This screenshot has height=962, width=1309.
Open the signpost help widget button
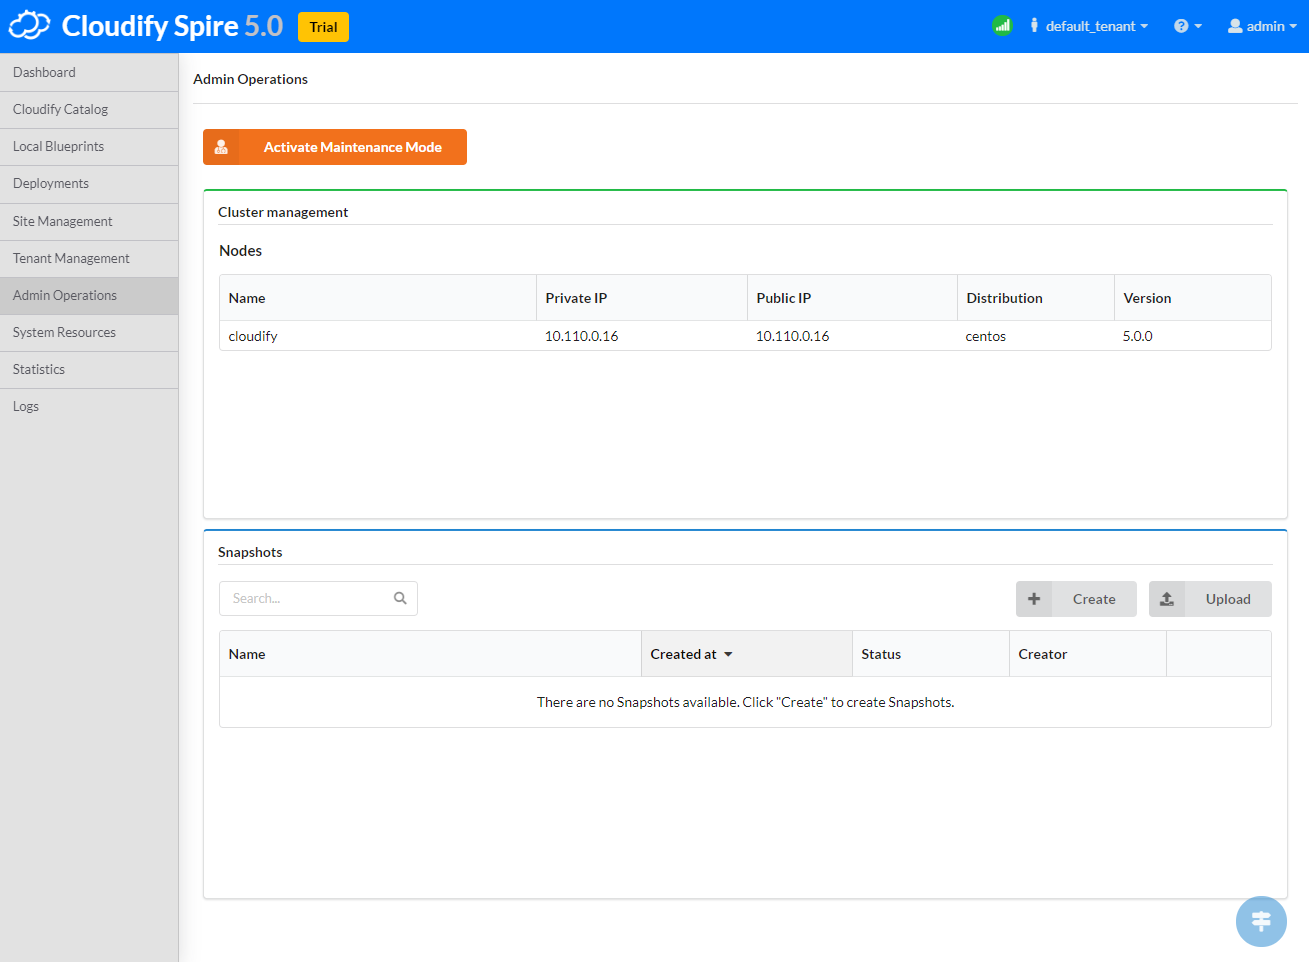1261,921
